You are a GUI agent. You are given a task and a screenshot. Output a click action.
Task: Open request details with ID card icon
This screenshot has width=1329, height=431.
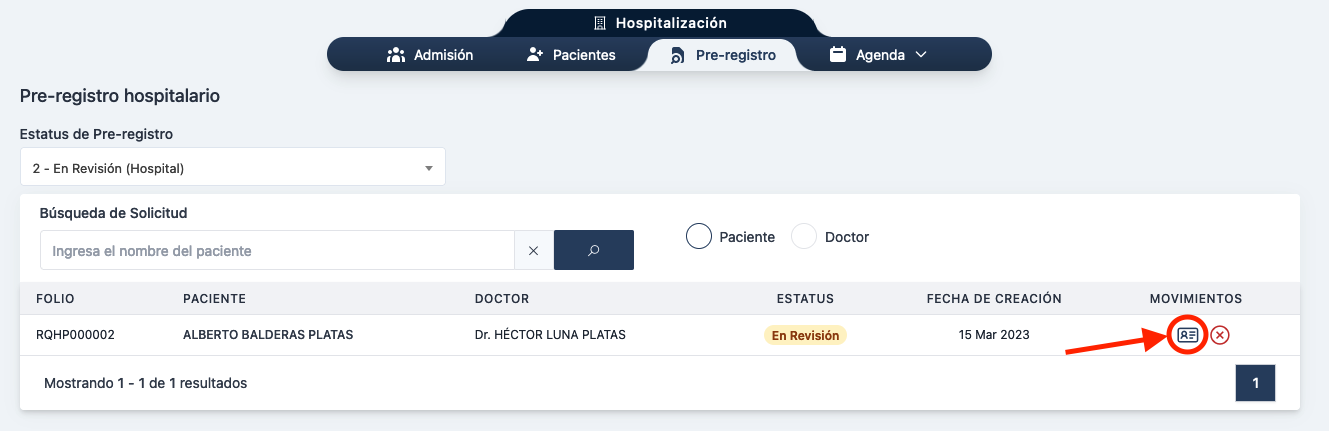(x=1187, y=335)
